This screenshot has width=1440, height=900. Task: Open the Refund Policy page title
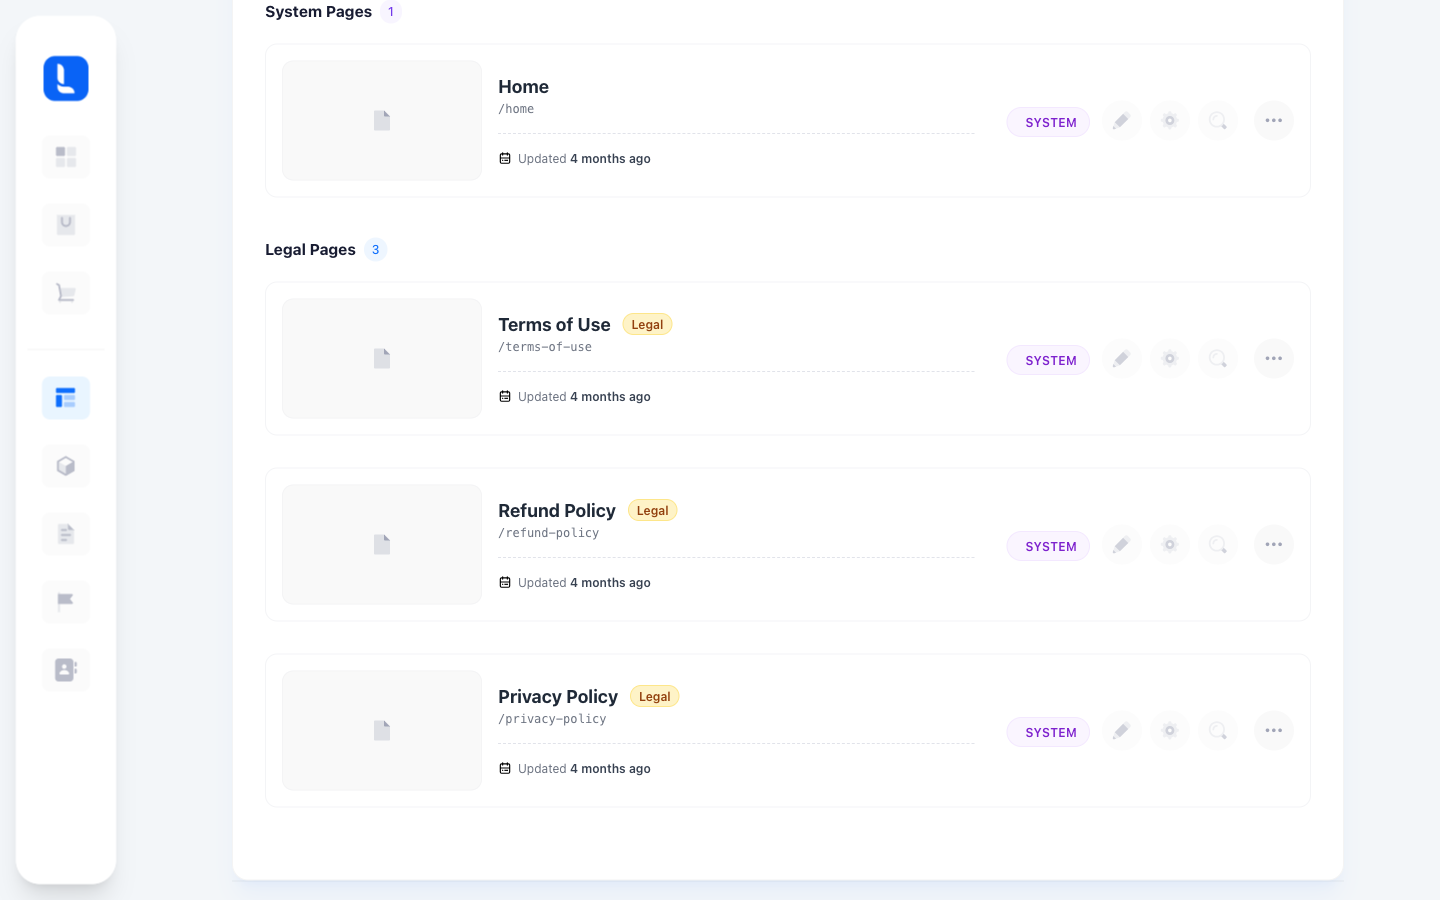pyautogui.click(x=557, y=511)
